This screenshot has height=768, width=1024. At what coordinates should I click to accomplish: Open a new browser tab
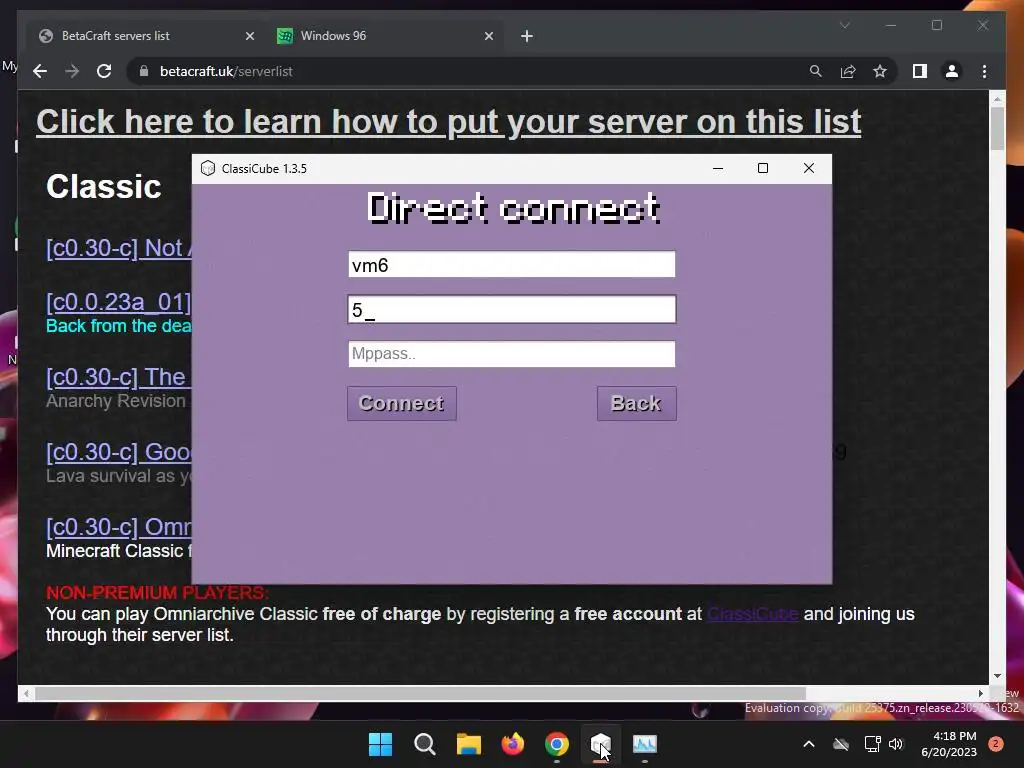point(527,36)
